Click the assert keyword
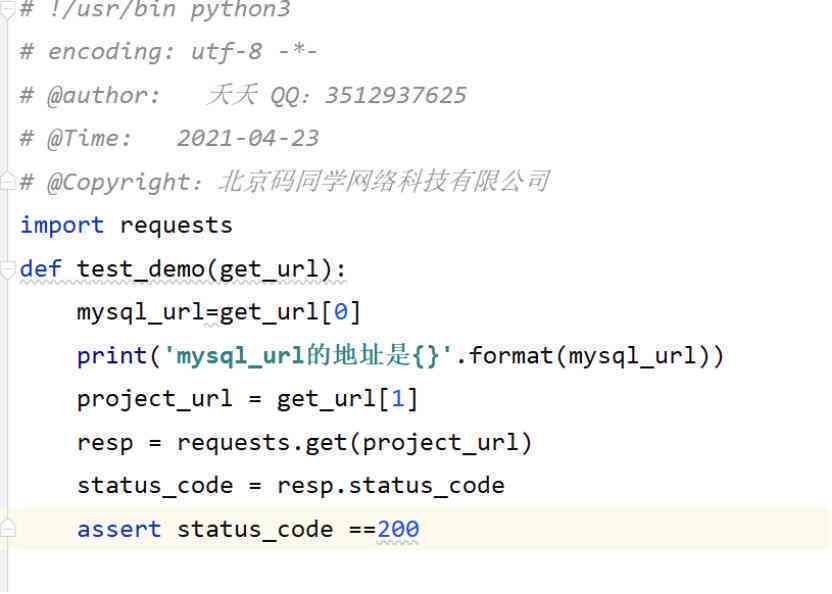The width and height of the screenshot is (832, 594). click(x=119, y=529)
